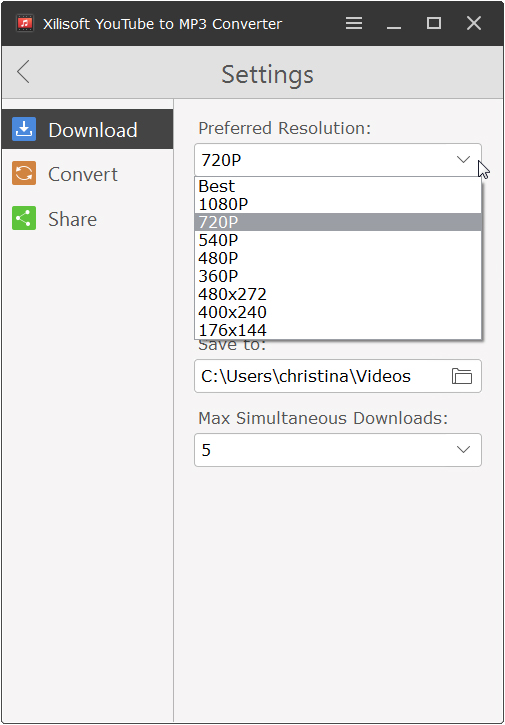Viewport: 505px width, 725px height.
Task: Choose 480P resolution option
Action: pos(338,258)
